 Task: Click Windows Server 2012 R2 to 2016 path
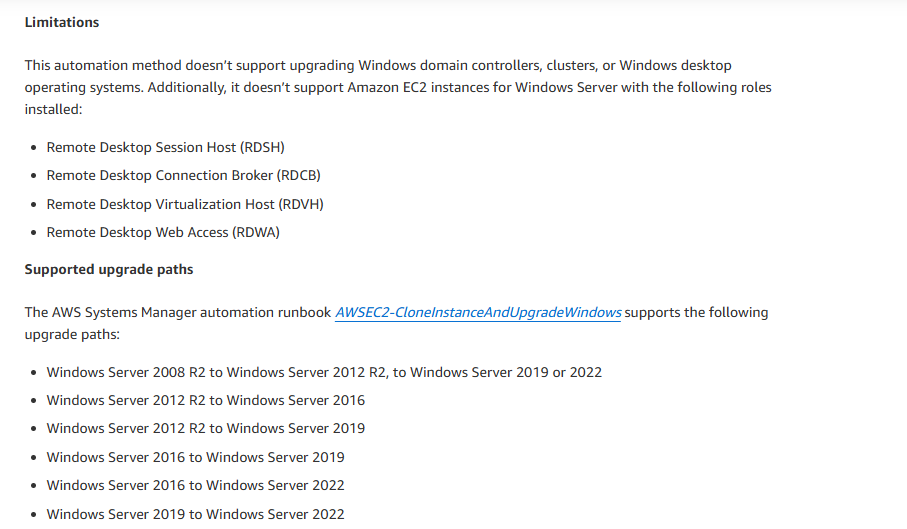tap(205, 400)
